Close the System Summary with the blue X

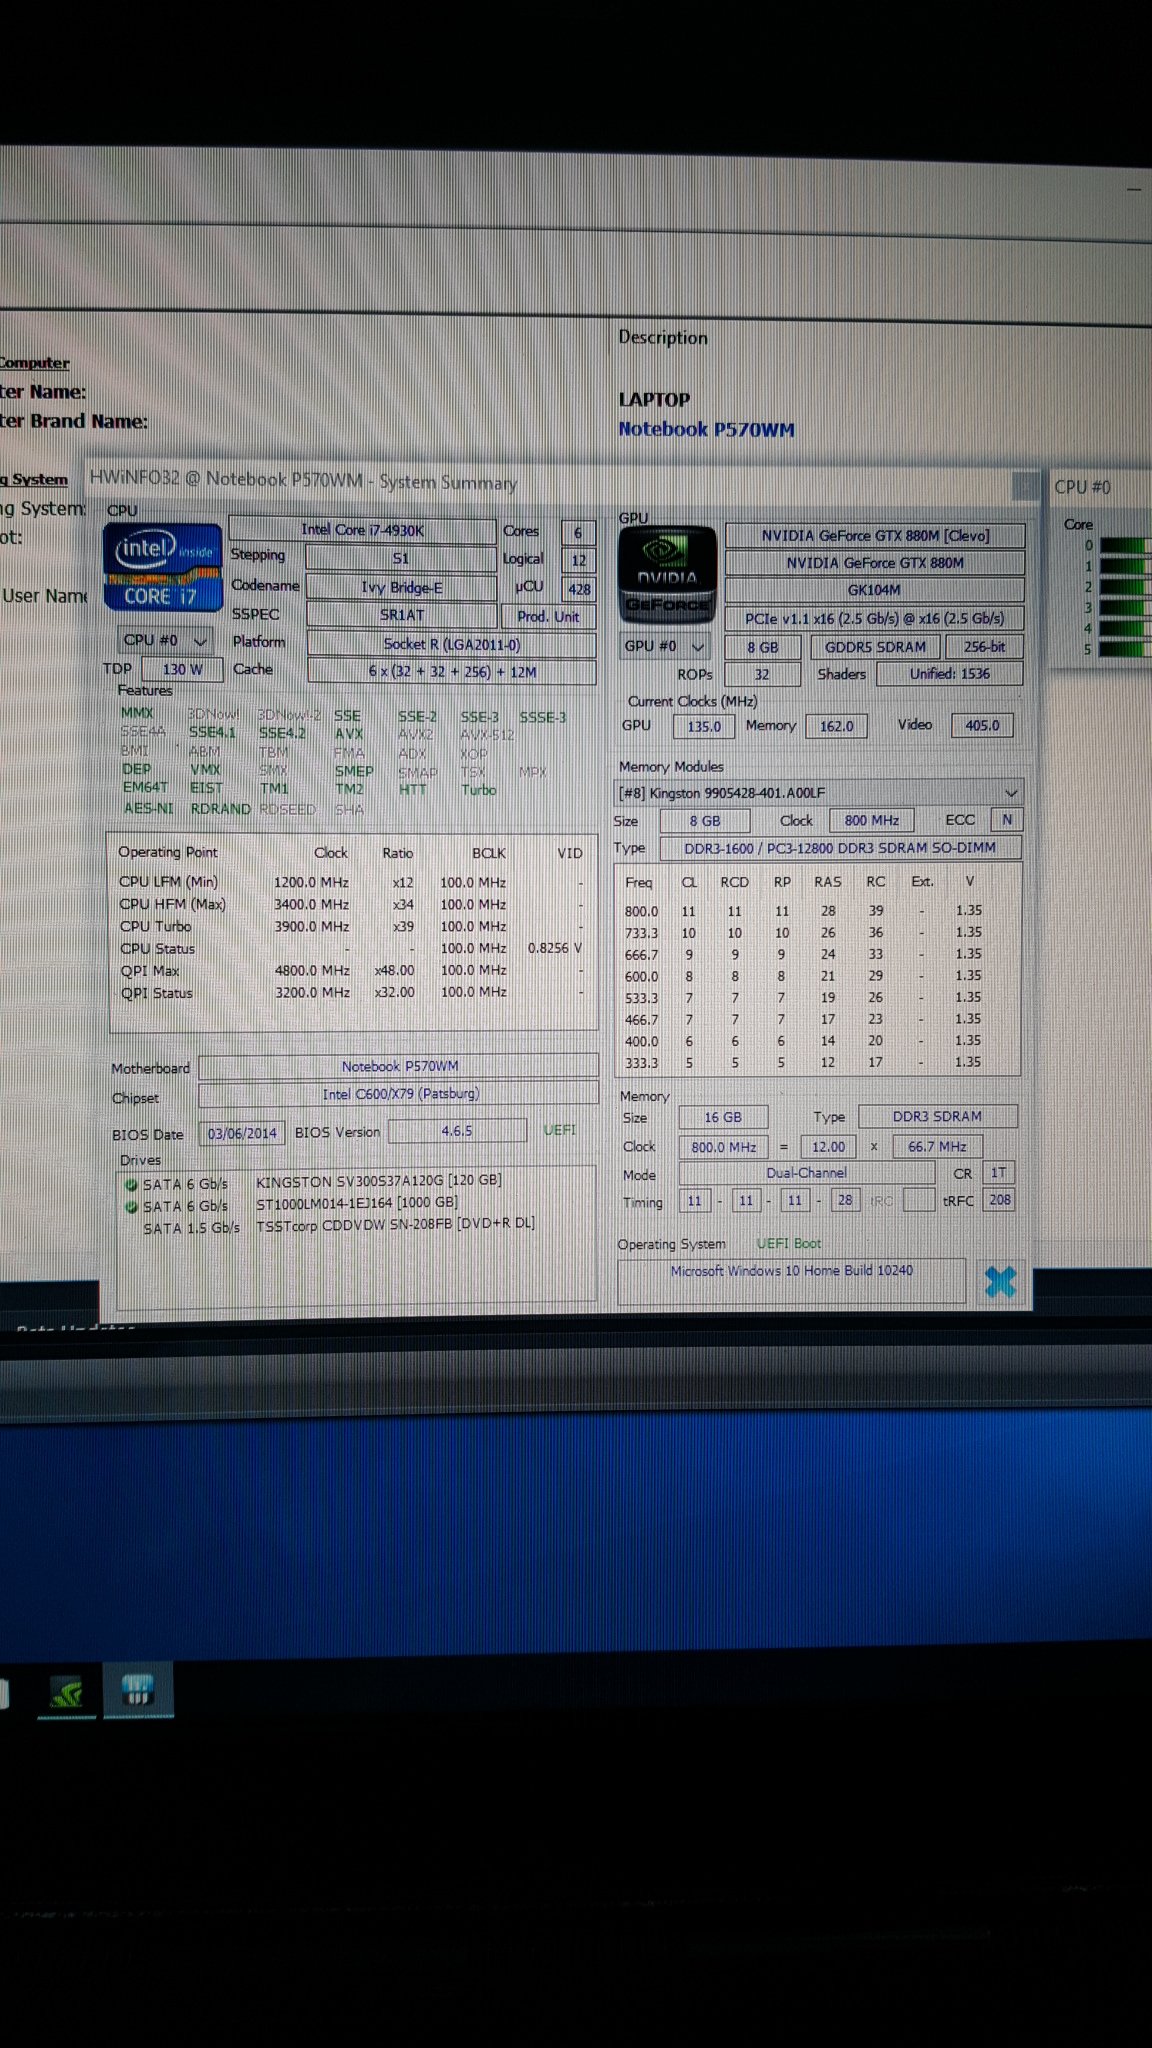pos(1000,1281)
